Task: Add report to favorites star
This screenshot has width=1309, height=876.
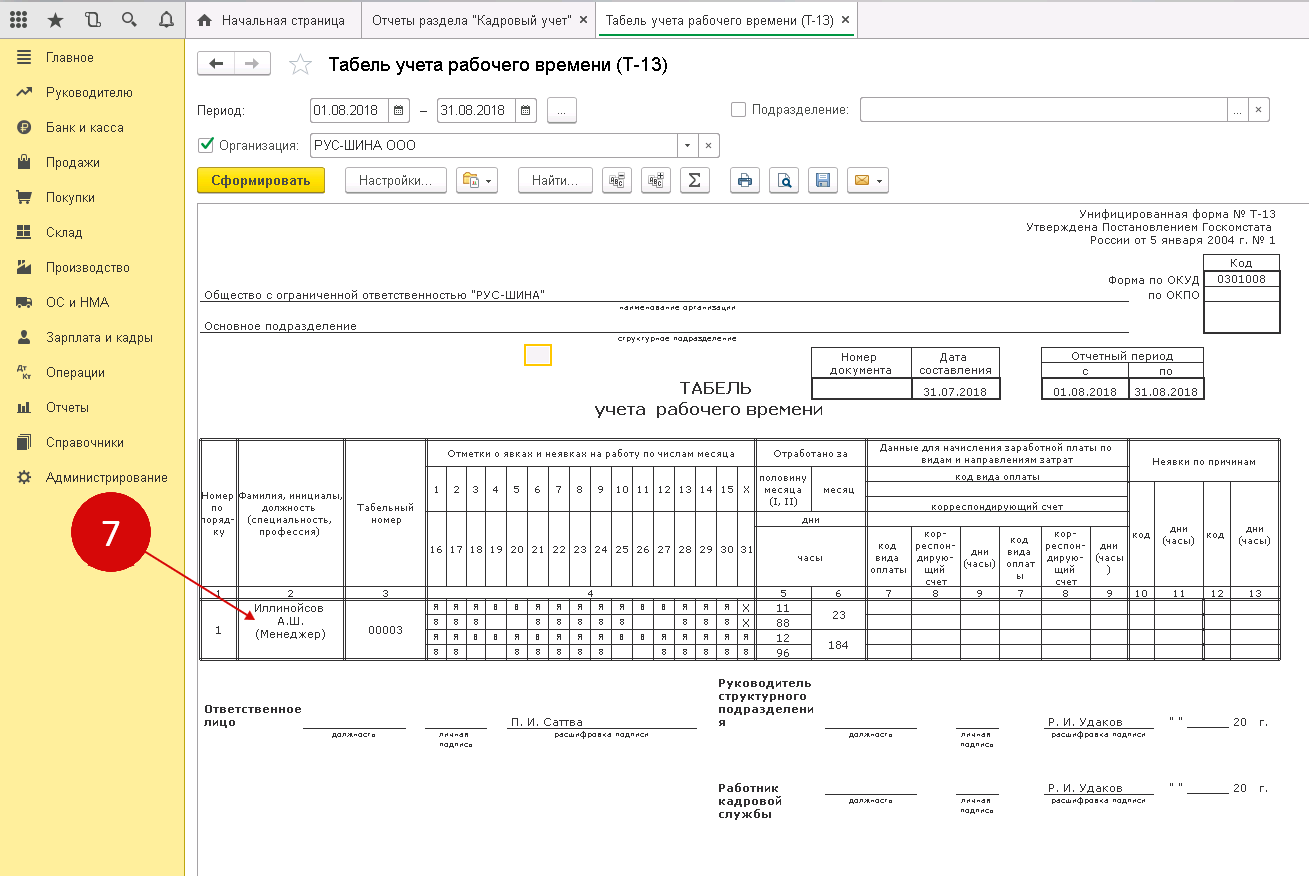Action: tap(299, 65)
